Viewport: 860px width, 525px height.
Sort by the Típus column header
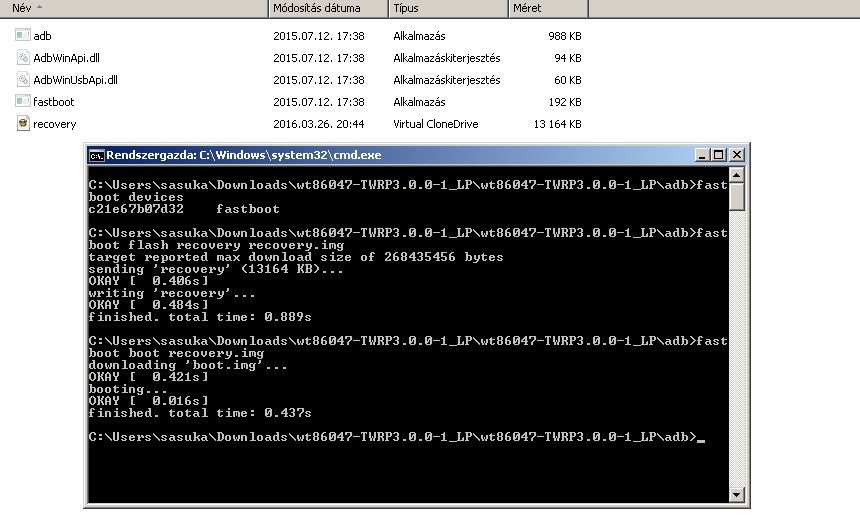click(449, 8)
